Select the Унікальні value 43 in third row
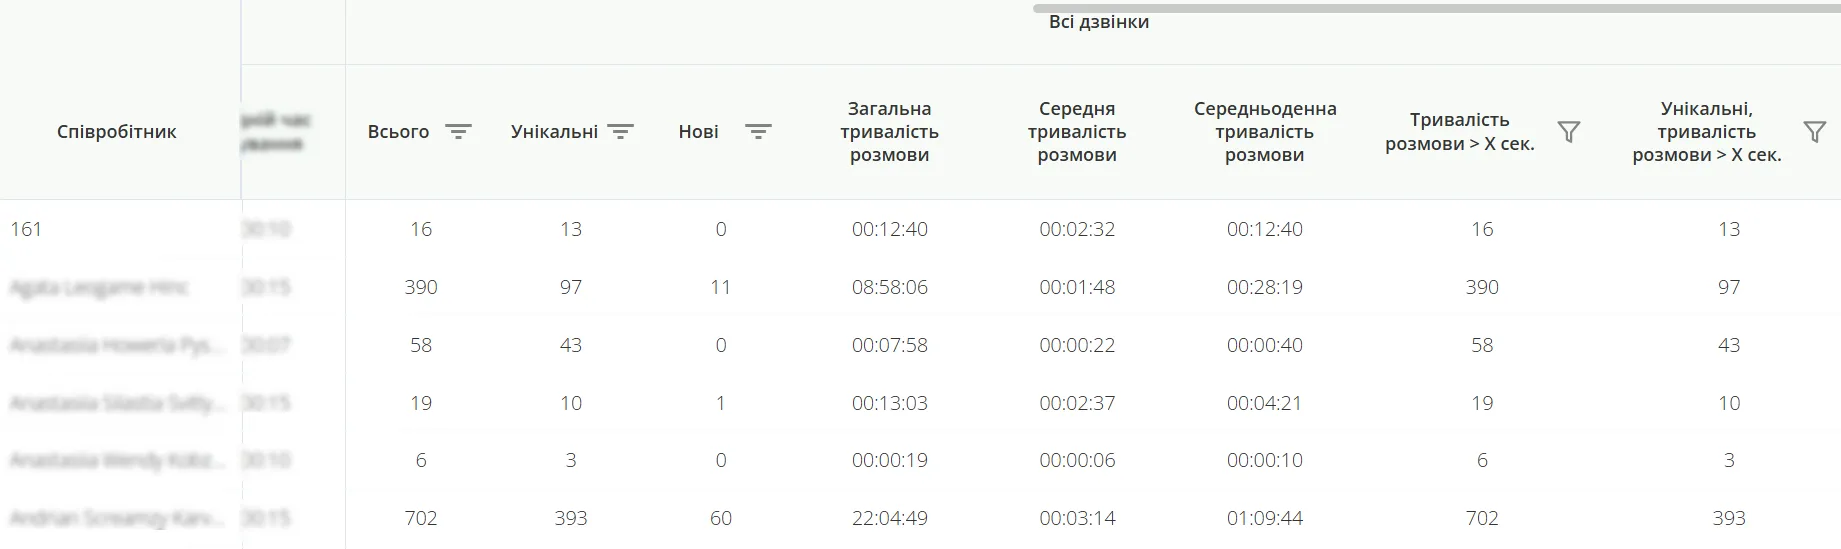1841x549 pixels. (x=571, y=345)
